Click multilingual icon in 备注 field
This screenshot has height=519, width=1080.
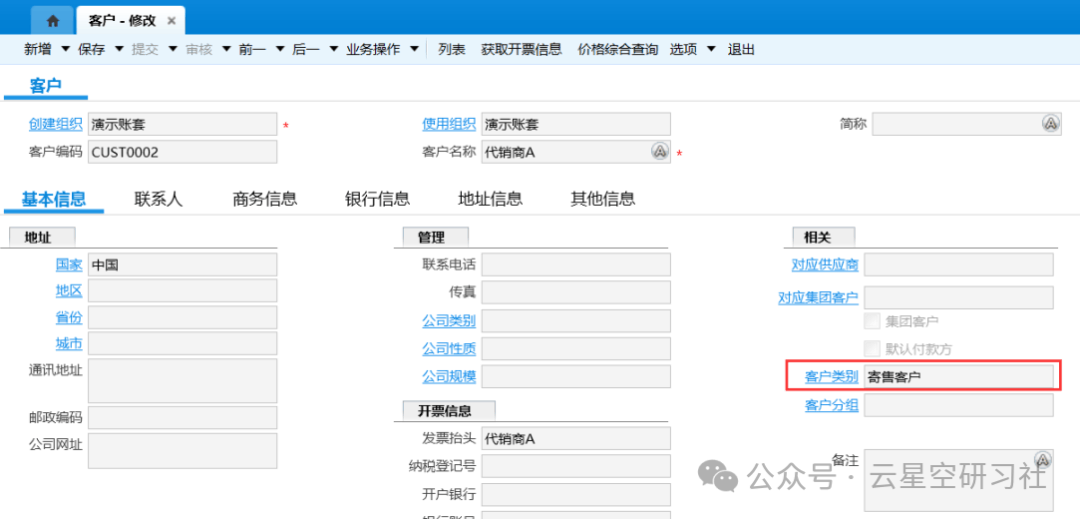click(1042, 460)
